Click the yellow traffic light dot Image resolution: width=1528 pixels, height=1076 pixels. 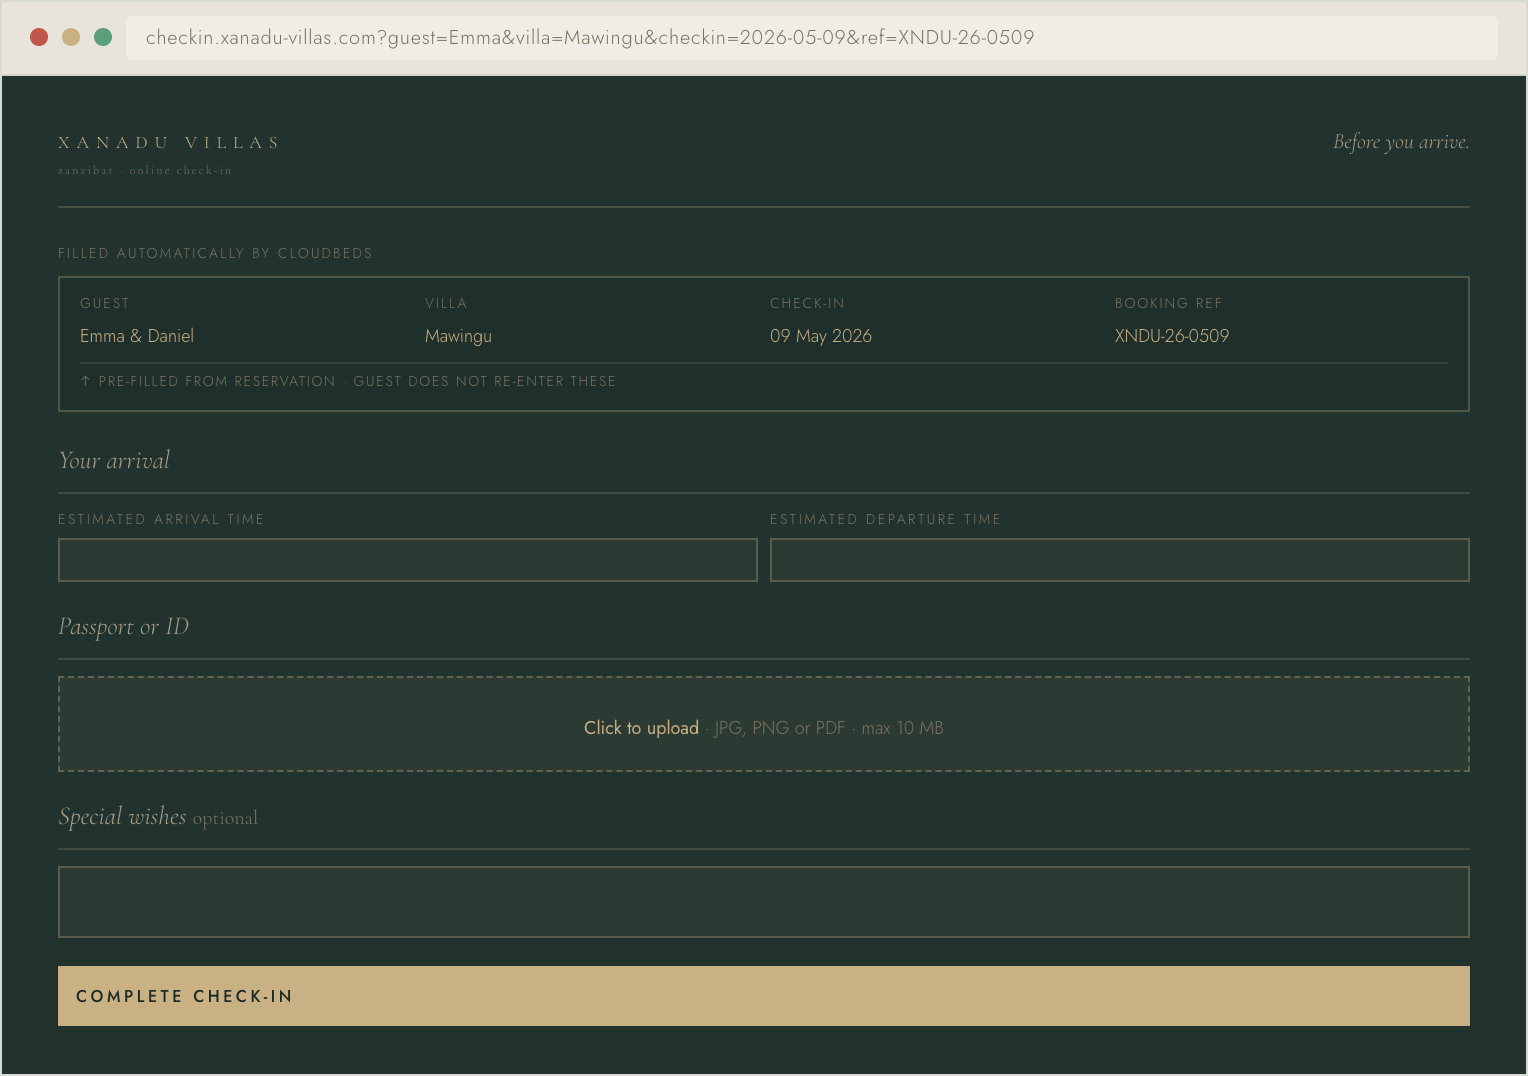pyautogui.click(x=70, y=36)
